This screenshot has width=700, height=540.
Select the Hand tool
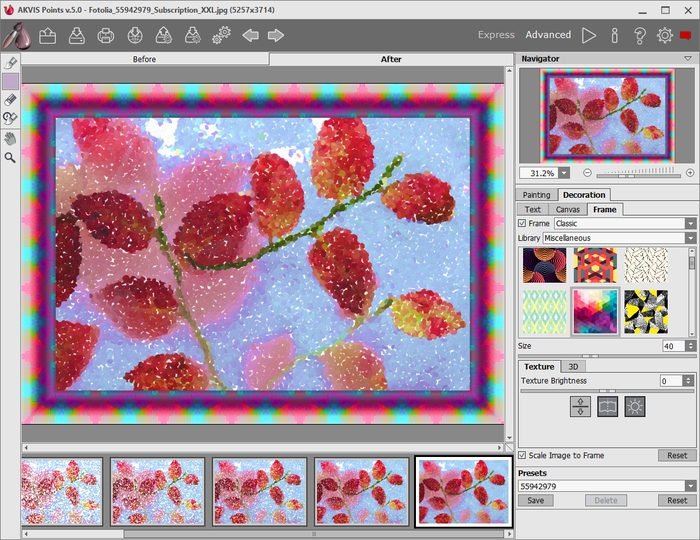coord(10,138)
